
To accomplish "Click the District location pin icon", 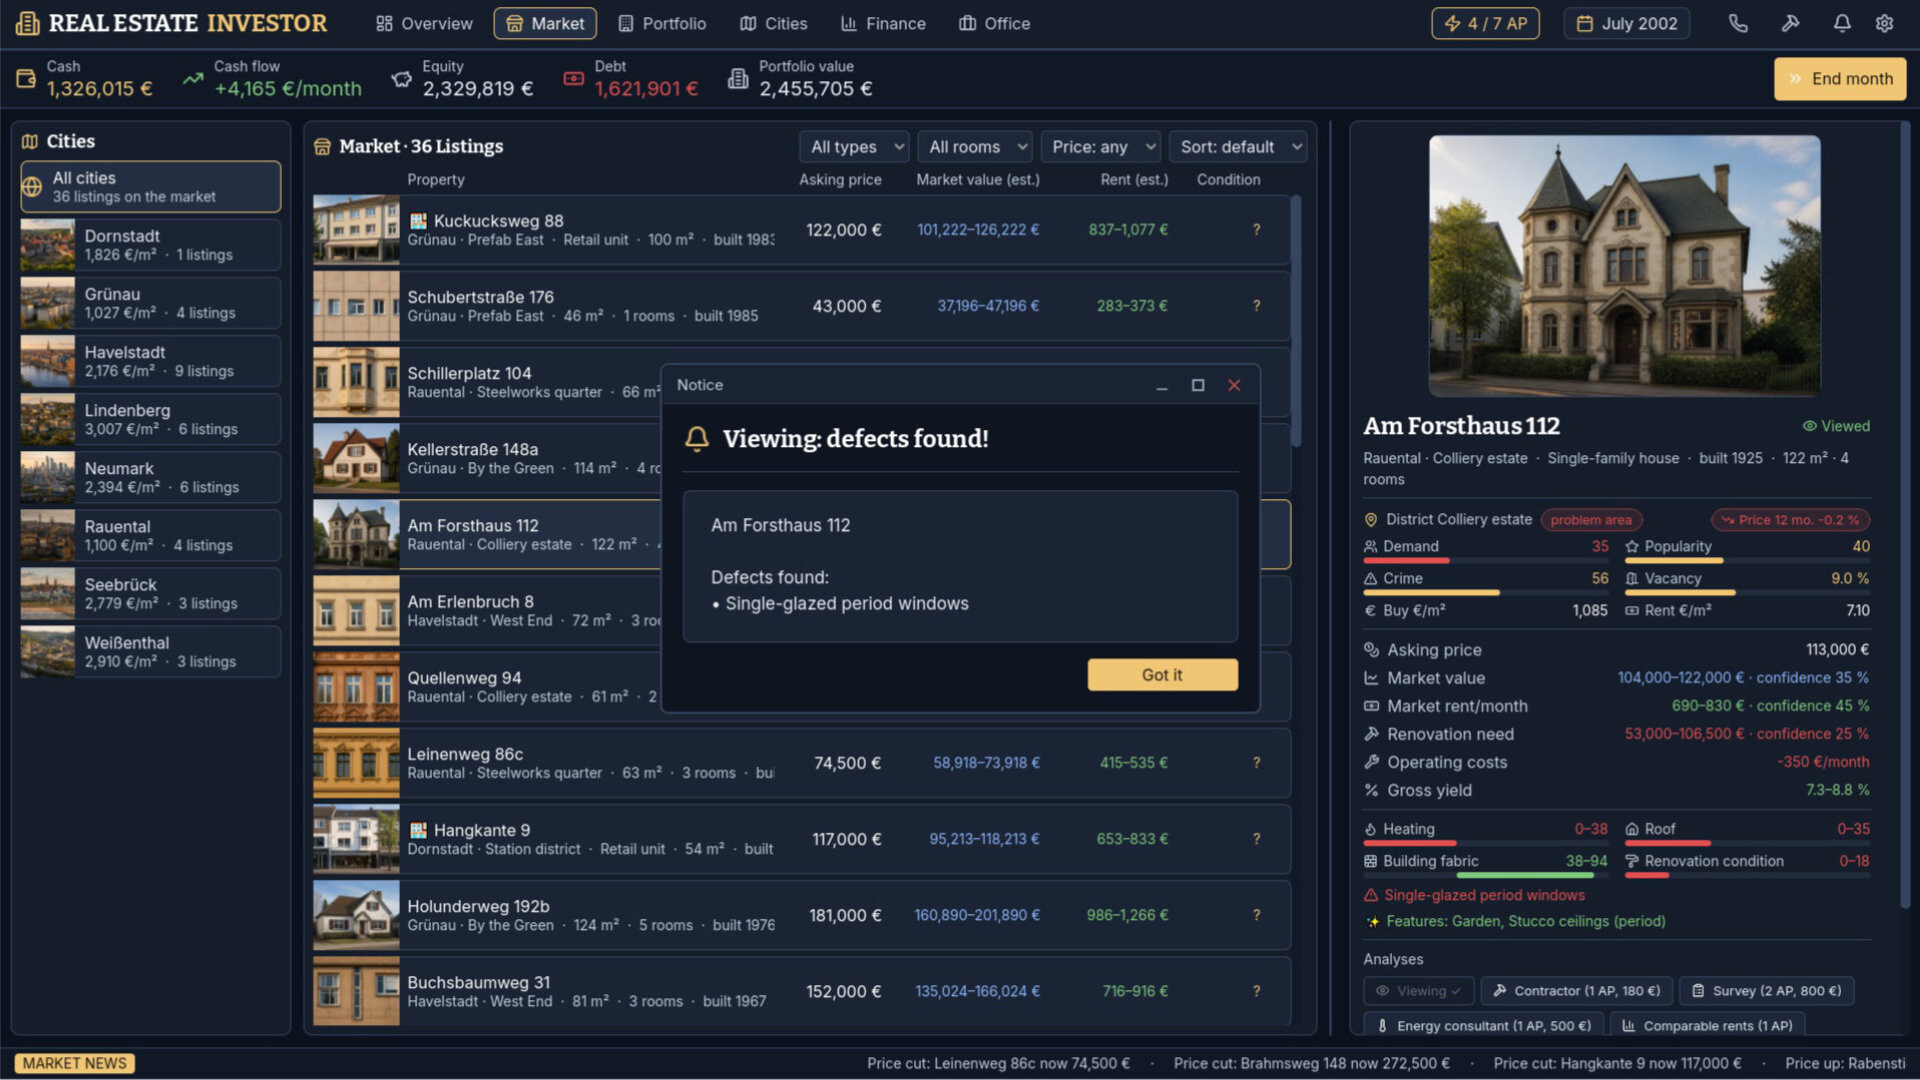I will [x=1371, y=520].
